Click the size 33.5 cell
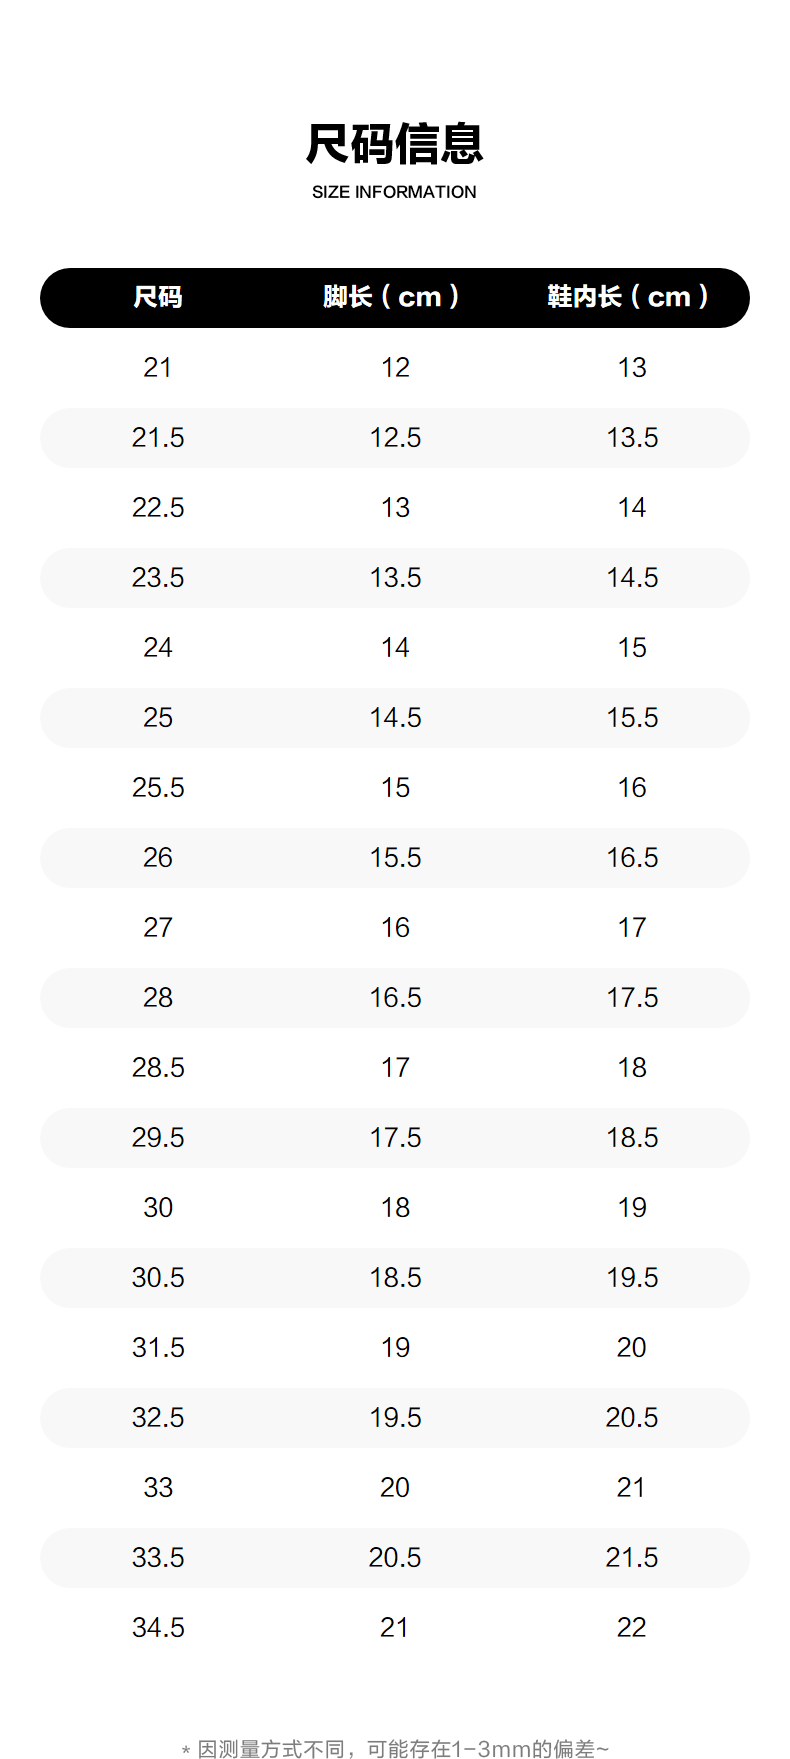This screenshot has width=790, height=1759. 158,1558
